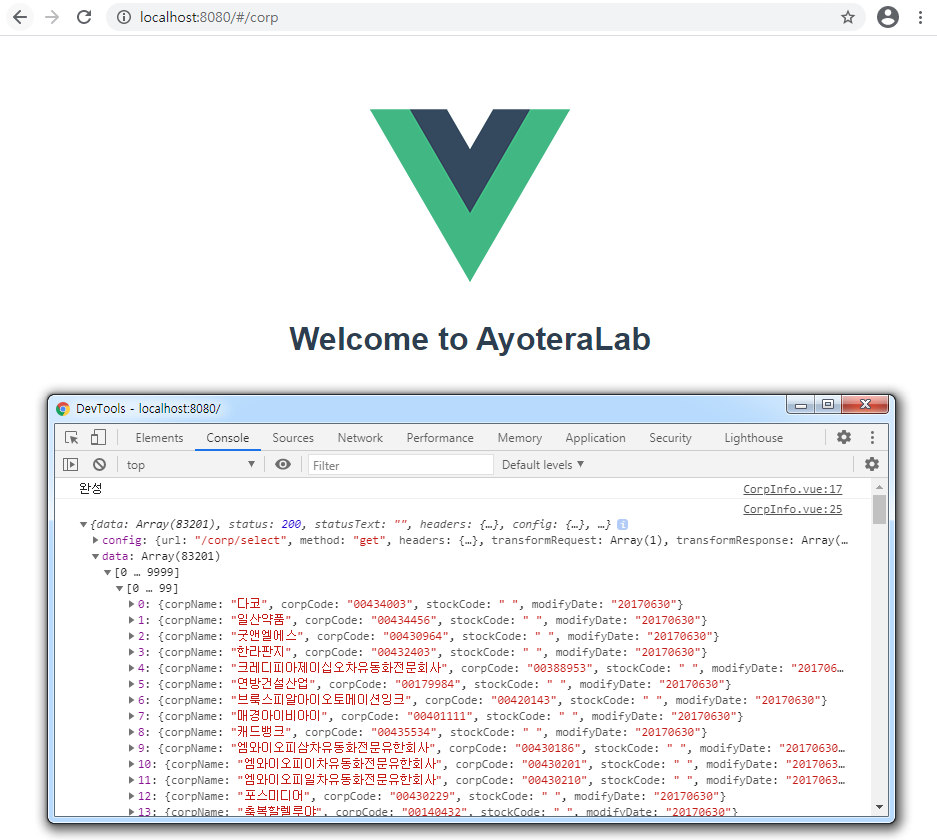Image resolution: width=937 pixels, height=840 pixels.
Task: Expand entry 4 with corpCode 00388953
Action: tap(131, 668)
